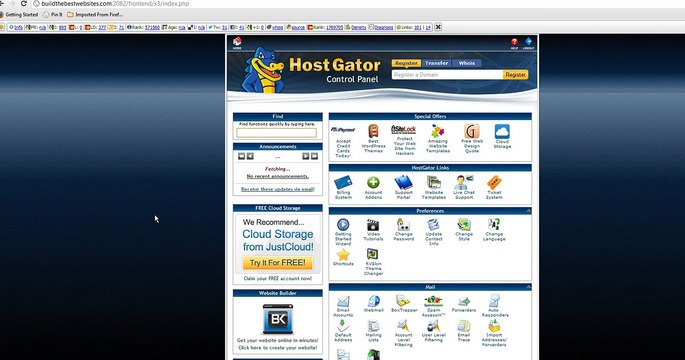This screenshot has height=360, width=685.
Task: Open Auto Responders
Action: coord(495,306)
